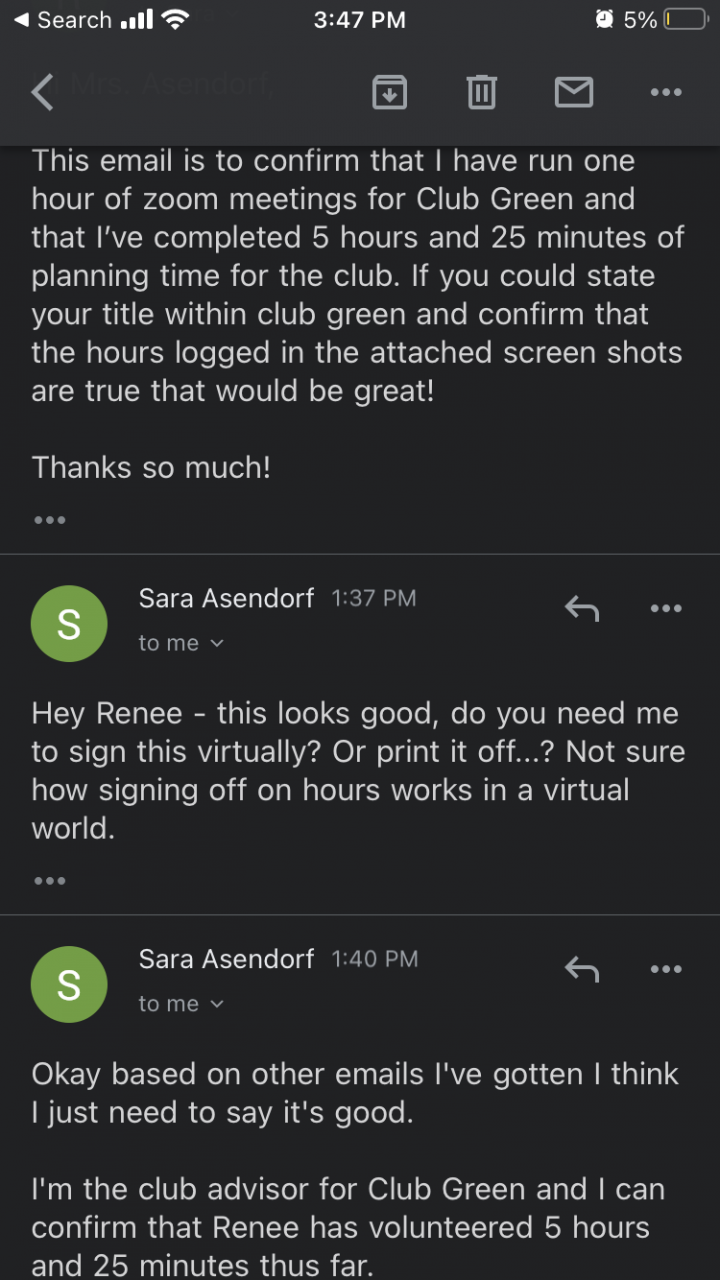Tap sender name Sara Asendorf at 1:37 PM
This screenshot has width=720, height=1280.
[226, 598]
